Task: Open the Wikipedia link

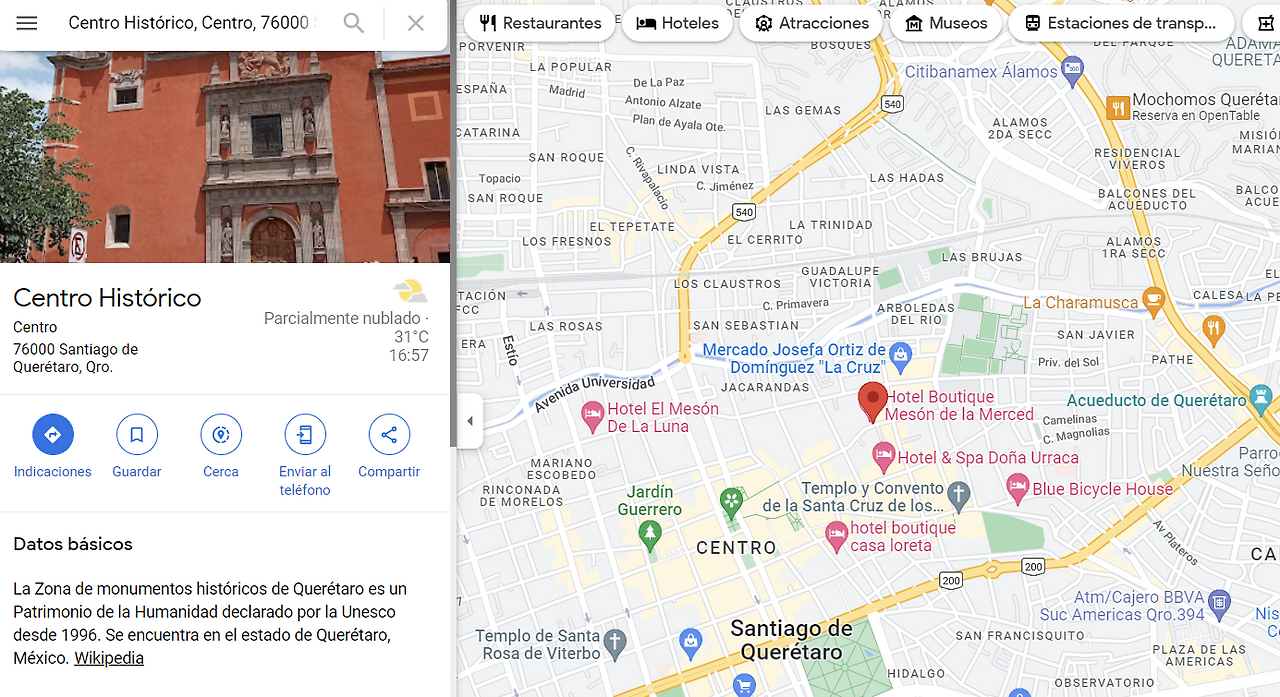Action: point(109,658)
